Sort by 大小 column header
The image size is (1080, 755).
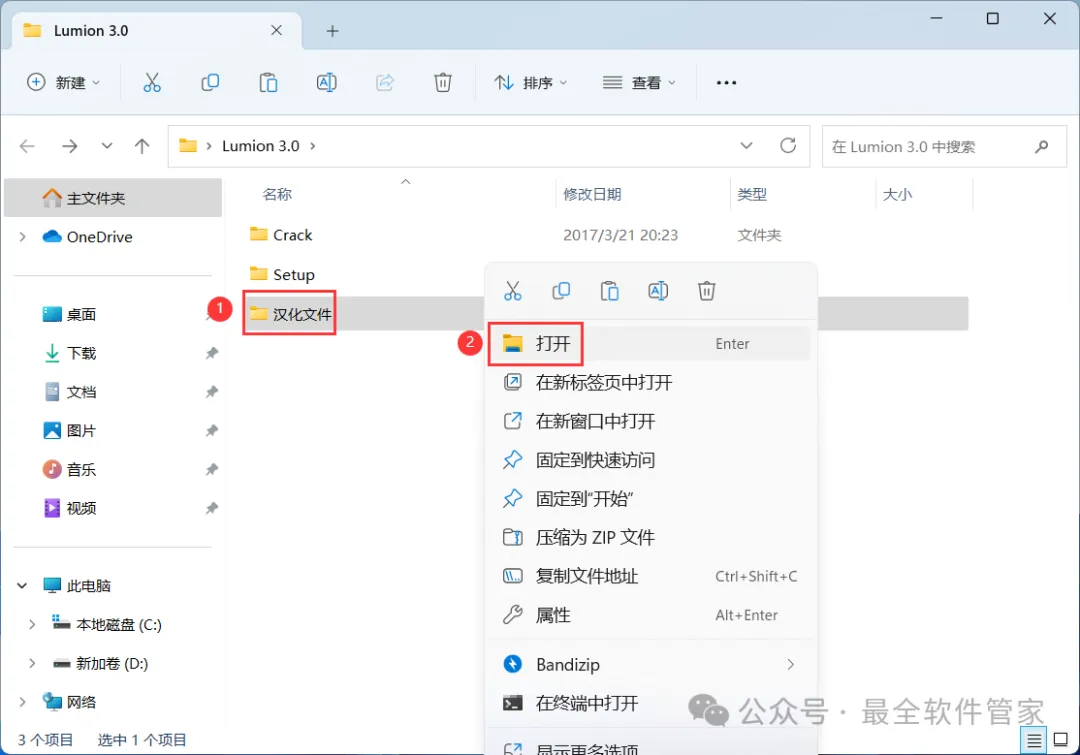pyautogui.click(x=897, y=194)
